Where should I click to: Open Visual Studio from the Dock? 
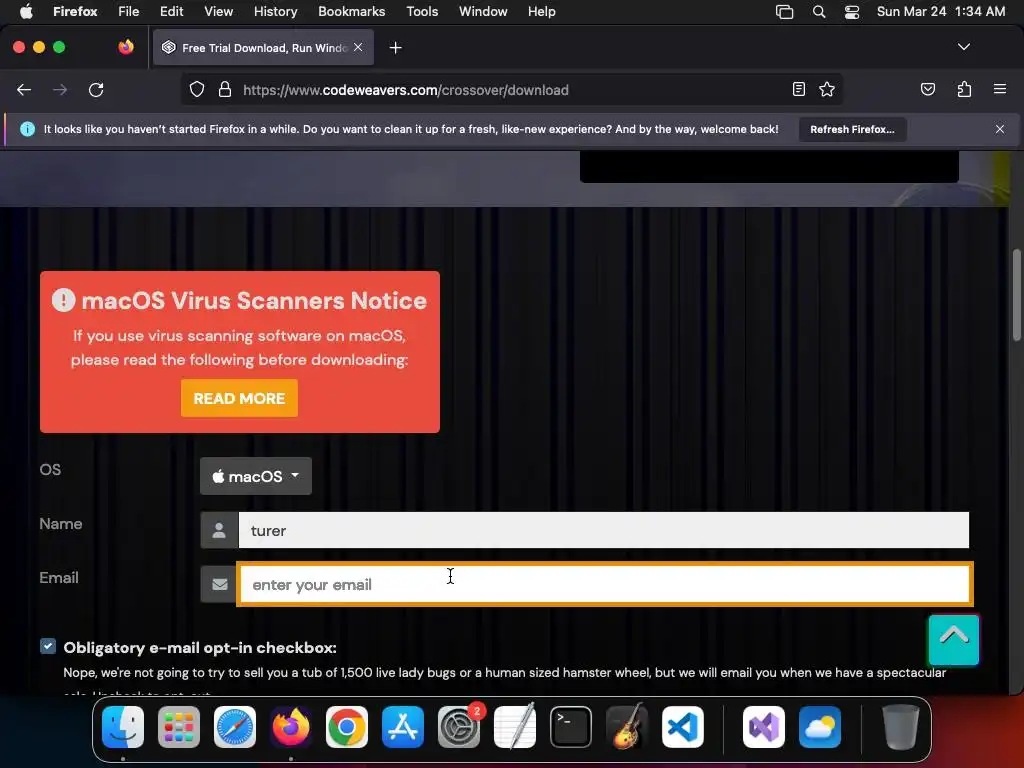tap(764, 727)
